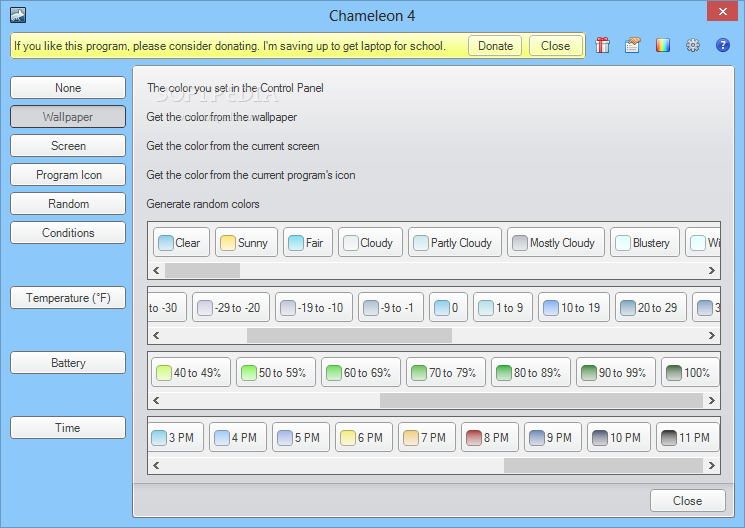745x528 pixels.
Task: Pick the 9 PM time color swatch
Action: tap(553, 438)
